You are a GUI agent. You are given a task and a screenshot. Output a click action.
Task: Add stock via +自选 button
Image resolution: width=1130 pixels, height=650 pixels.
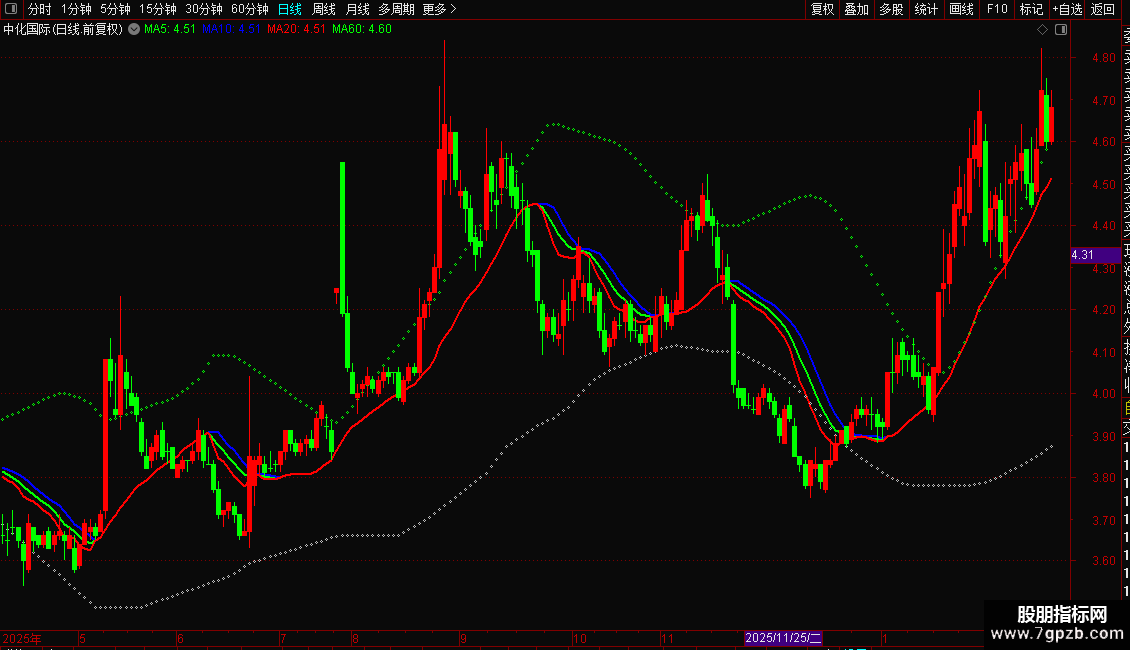[x=1068, y=9]
